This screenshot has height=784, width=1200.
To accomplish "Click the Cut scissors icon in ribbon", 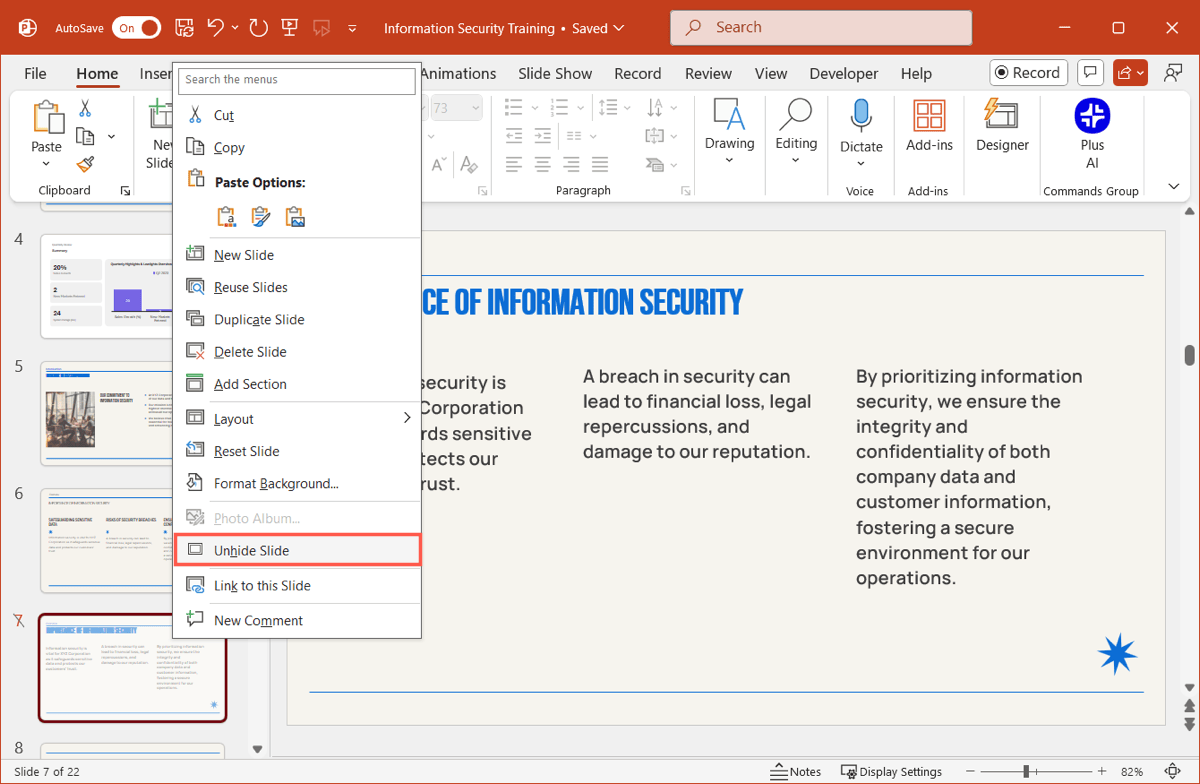I will tap(86, 108).
